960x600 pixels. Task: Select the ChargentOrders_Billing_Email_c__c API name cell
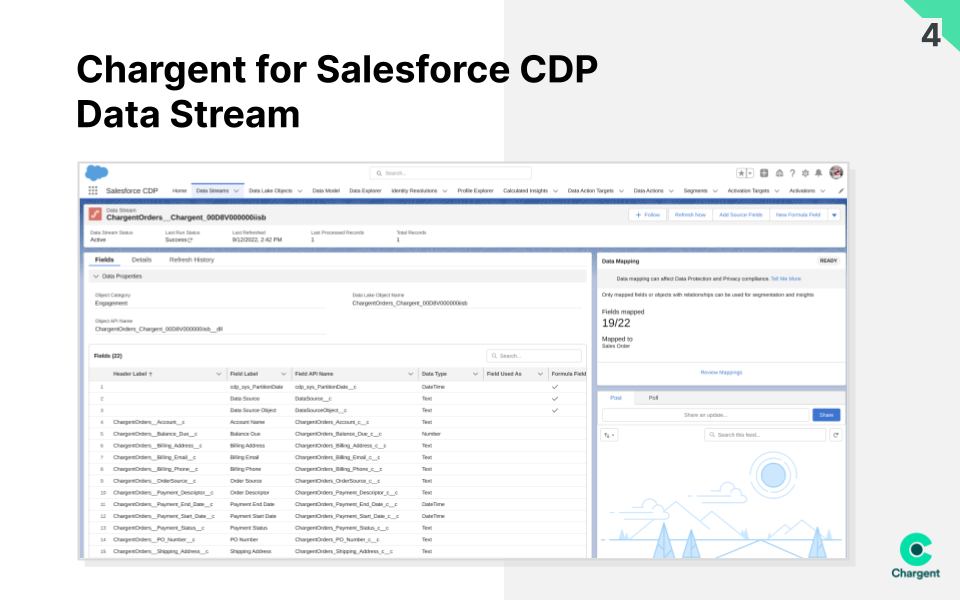coord(337,457)
